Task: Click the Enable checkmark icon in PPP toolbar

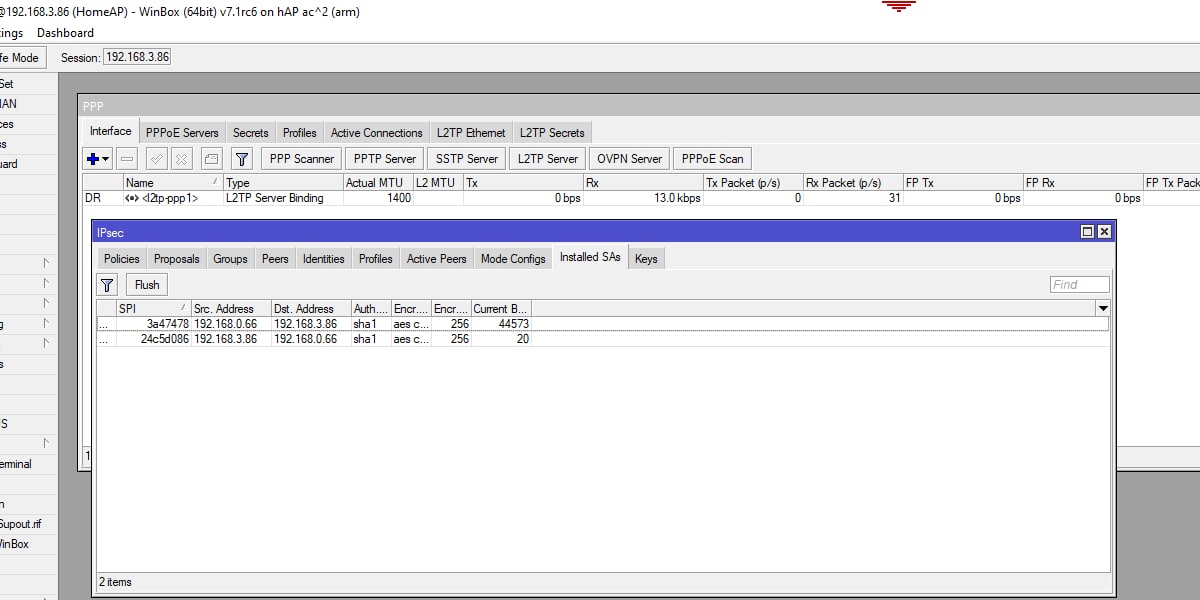Action: click(x=156, y=159)
